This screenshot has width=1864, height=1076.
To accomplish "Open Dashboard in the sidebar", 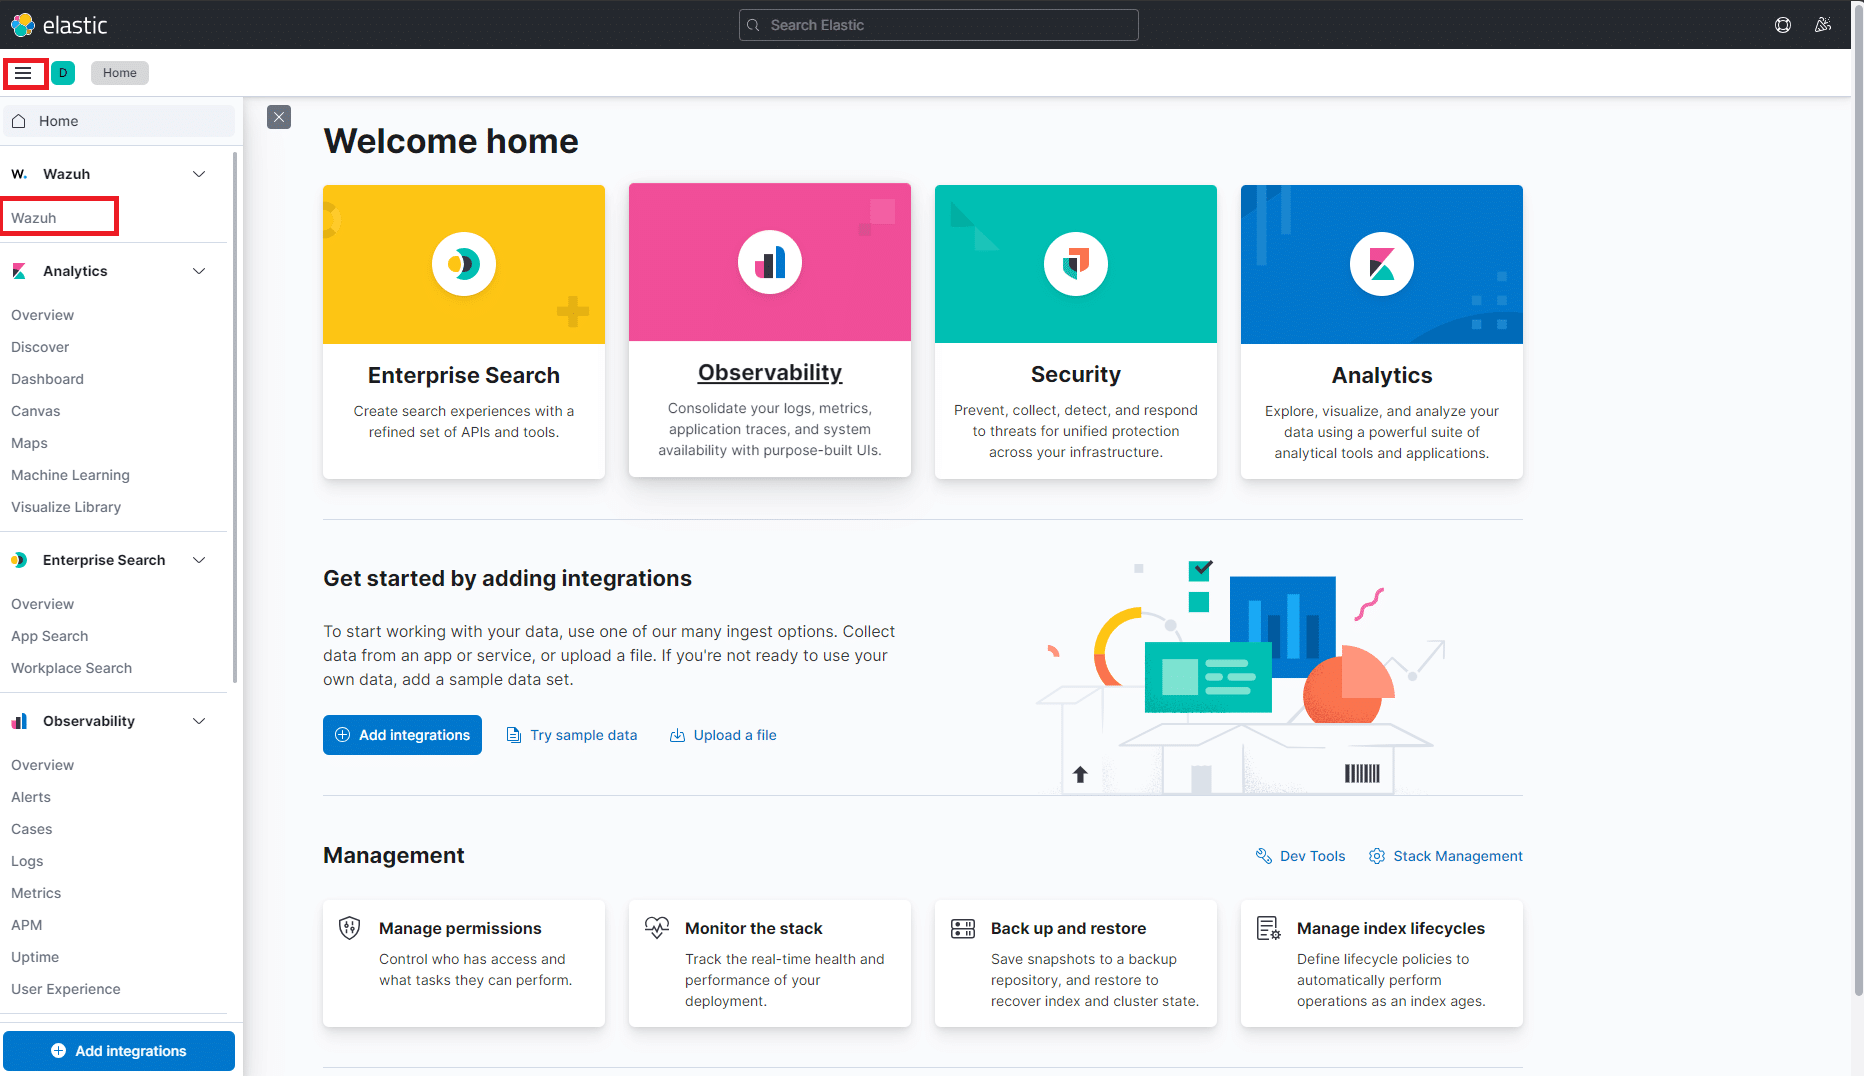I will point(47,379).
